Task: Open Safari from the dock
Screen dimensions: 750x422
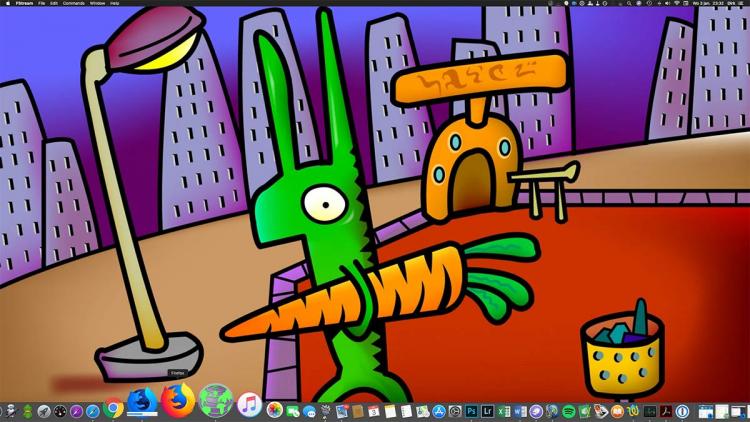Action: [x=93, y=411]
